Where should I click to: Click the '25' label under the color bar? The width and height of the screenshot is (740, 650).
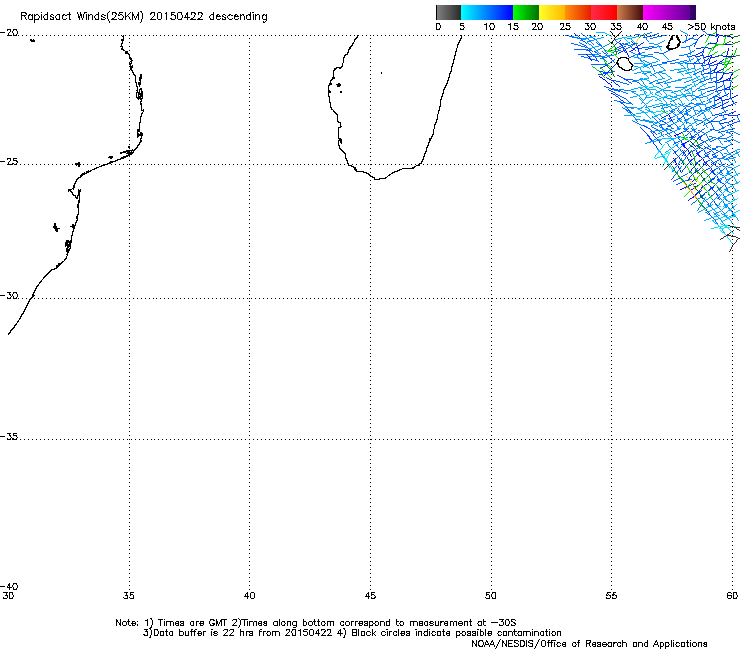pyautogui.click(x=565, y=27)
